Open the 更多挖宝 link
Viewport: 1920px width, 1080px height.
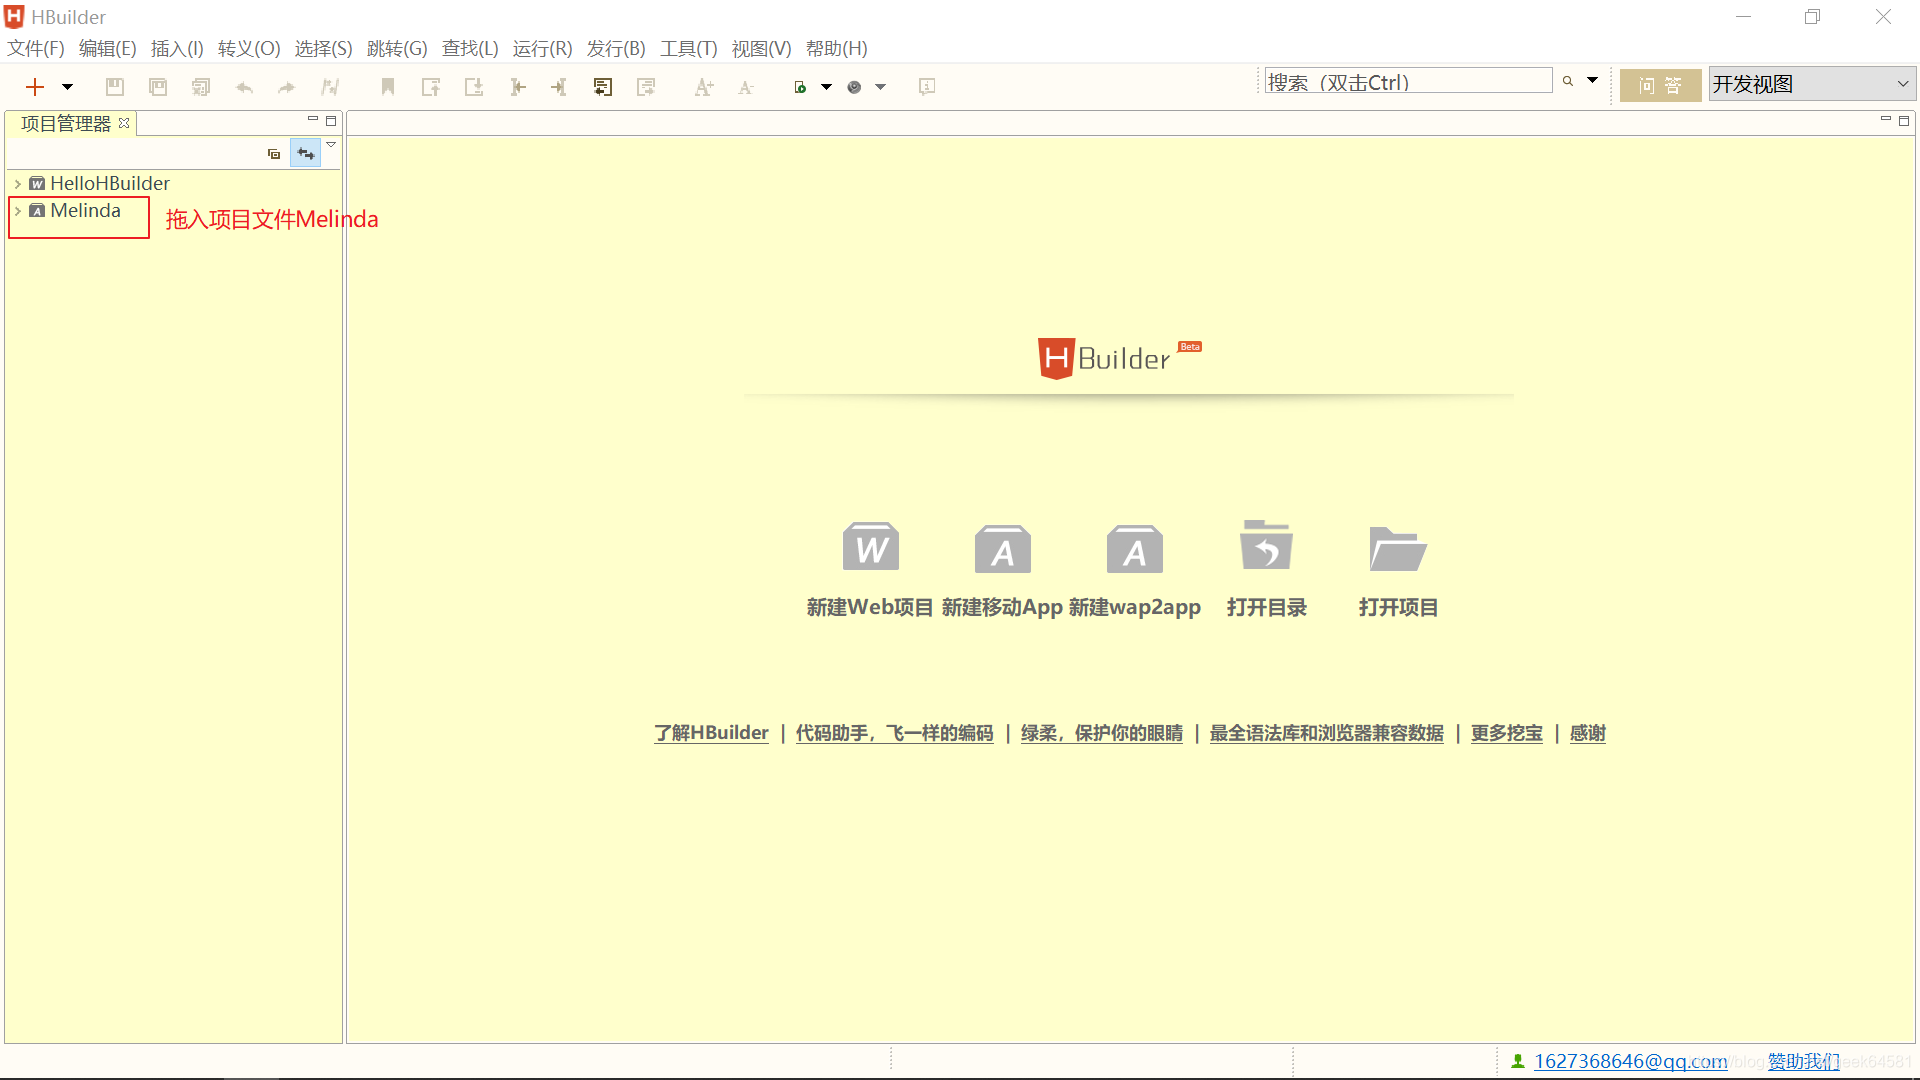[x=1507, y=733]
